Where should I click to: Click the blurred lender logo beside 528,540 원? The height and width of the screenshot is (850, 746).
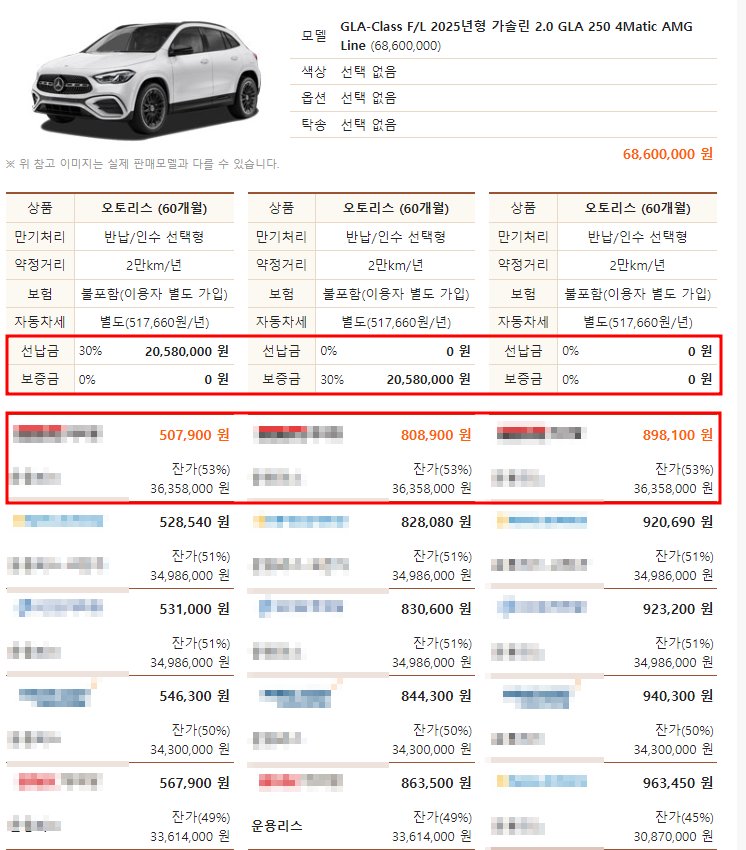point(58,521)
